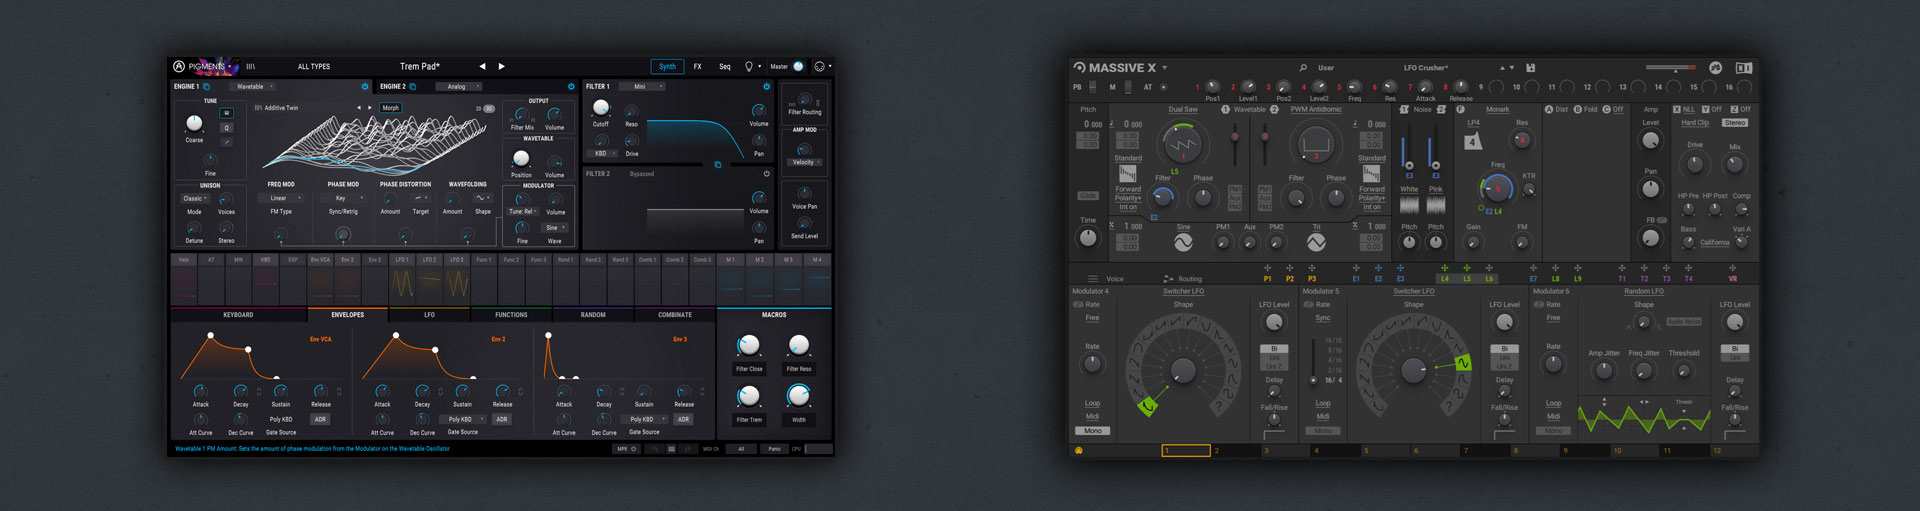Enable bypassed Filter 2 power button
1920x511 pixels.
pos(767,173)
